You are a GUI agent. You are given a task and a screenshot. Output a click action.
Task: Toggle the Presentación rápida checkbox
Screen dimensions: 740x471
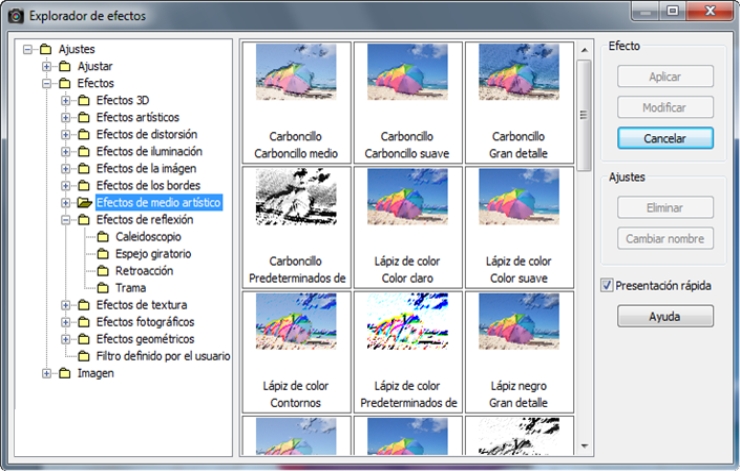(608, 286)
